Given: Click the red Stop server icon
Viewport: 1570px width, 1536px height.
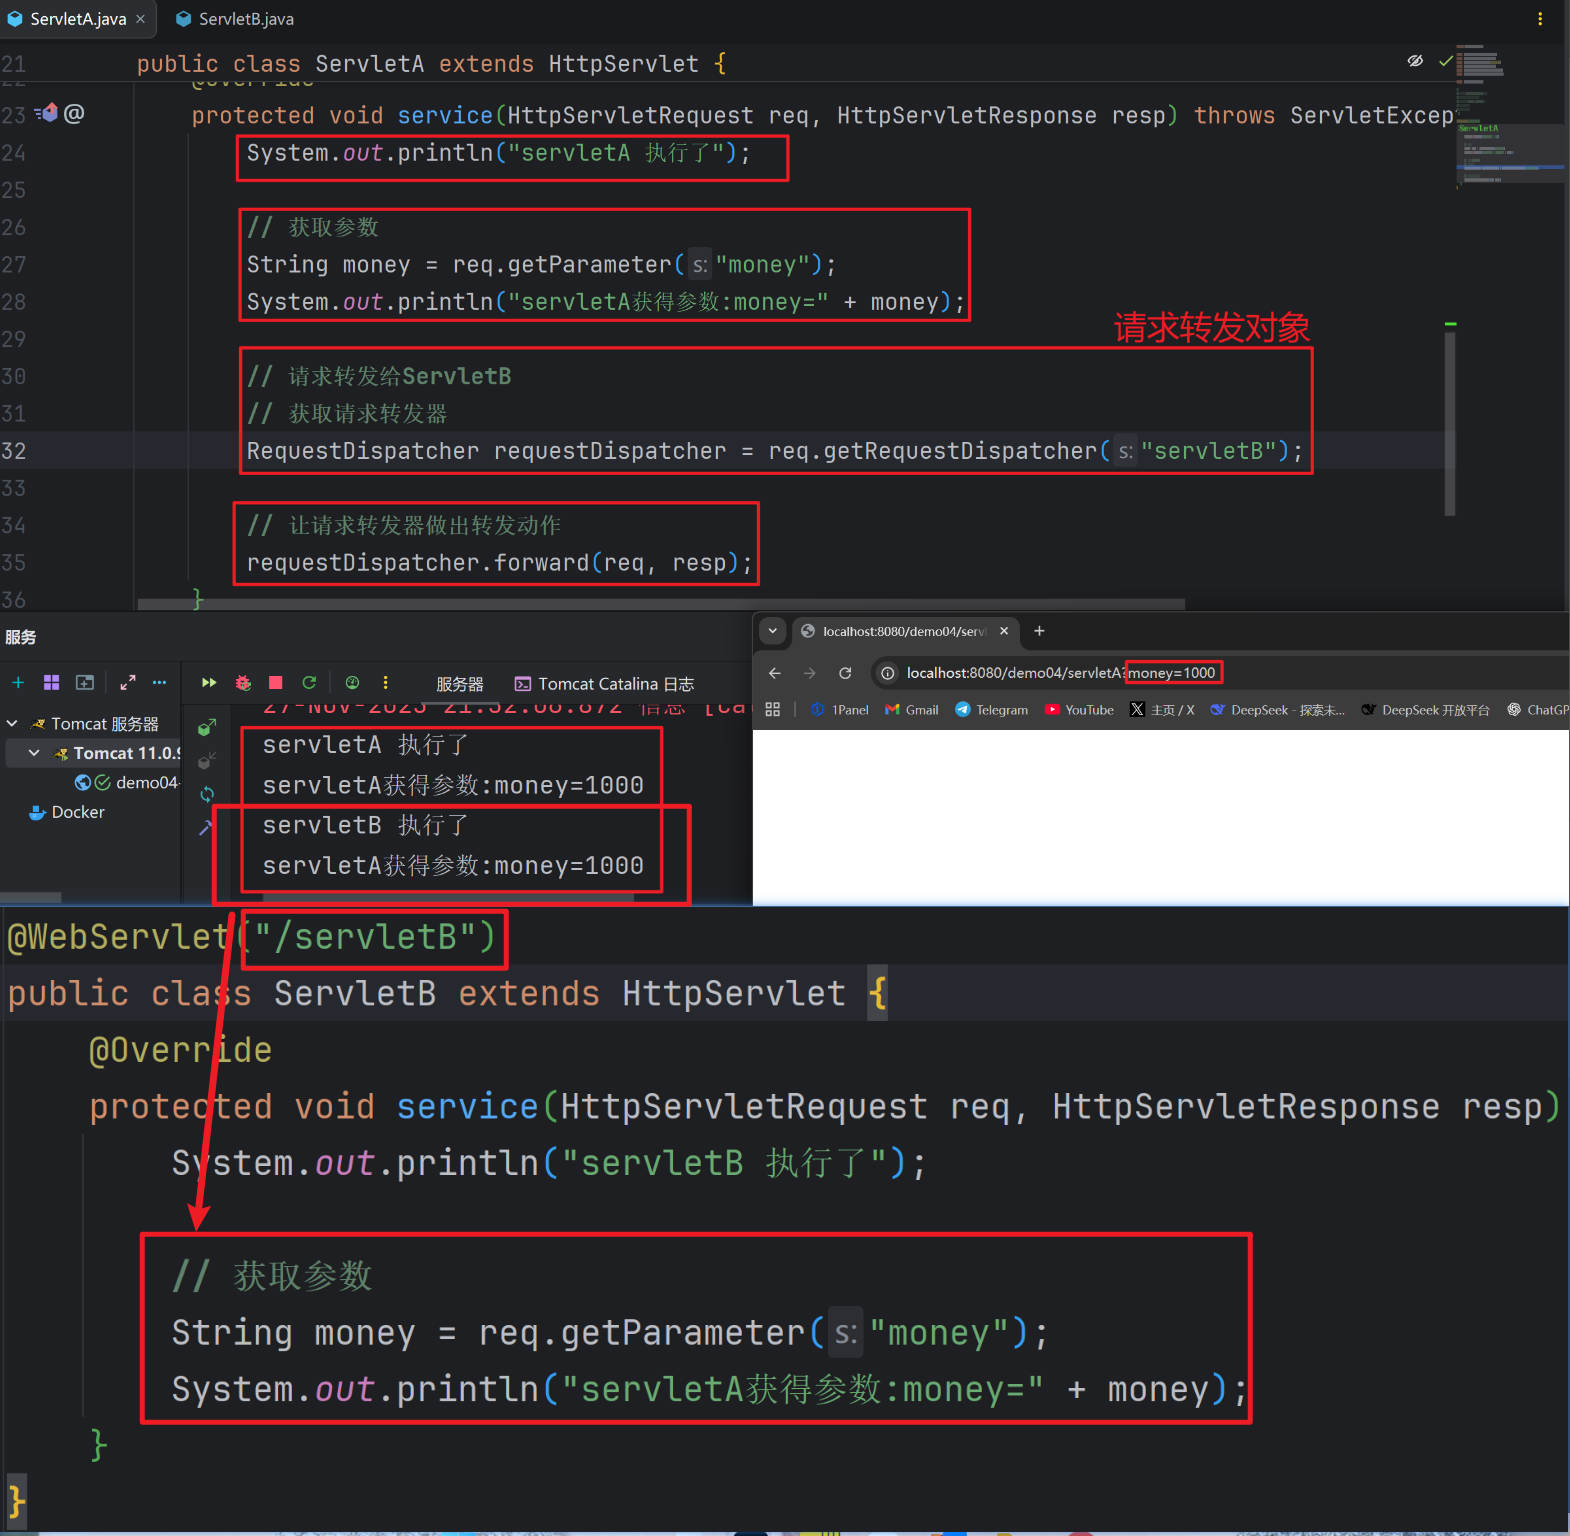Looking at the screenshot, I should [x=276, y=683].
